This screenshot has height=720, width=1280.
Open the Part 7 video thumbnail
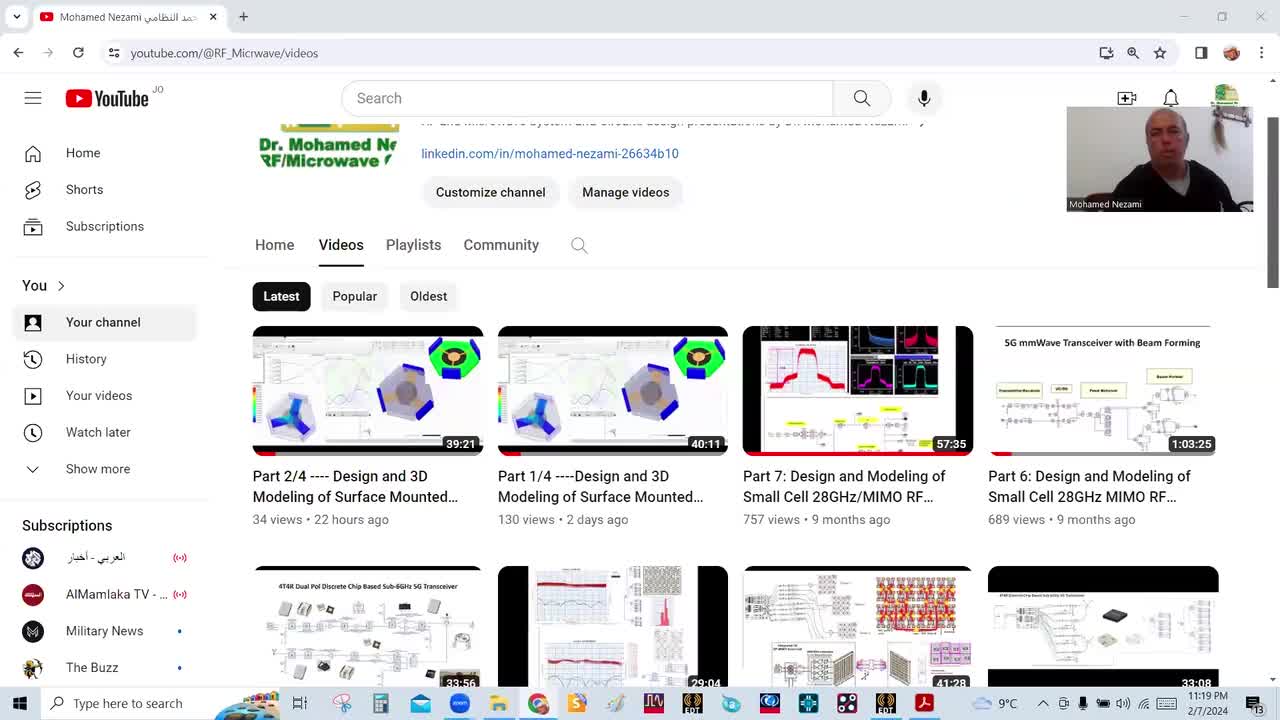tap(858, 390)
